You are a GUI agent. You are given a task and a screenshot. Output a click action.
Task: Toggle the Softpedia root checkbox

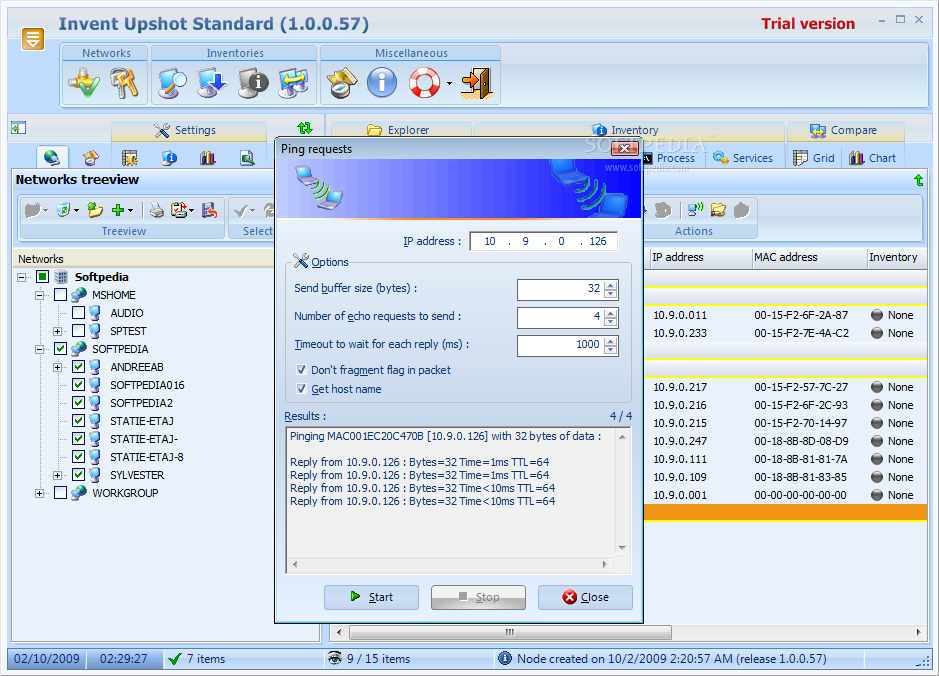42,277
